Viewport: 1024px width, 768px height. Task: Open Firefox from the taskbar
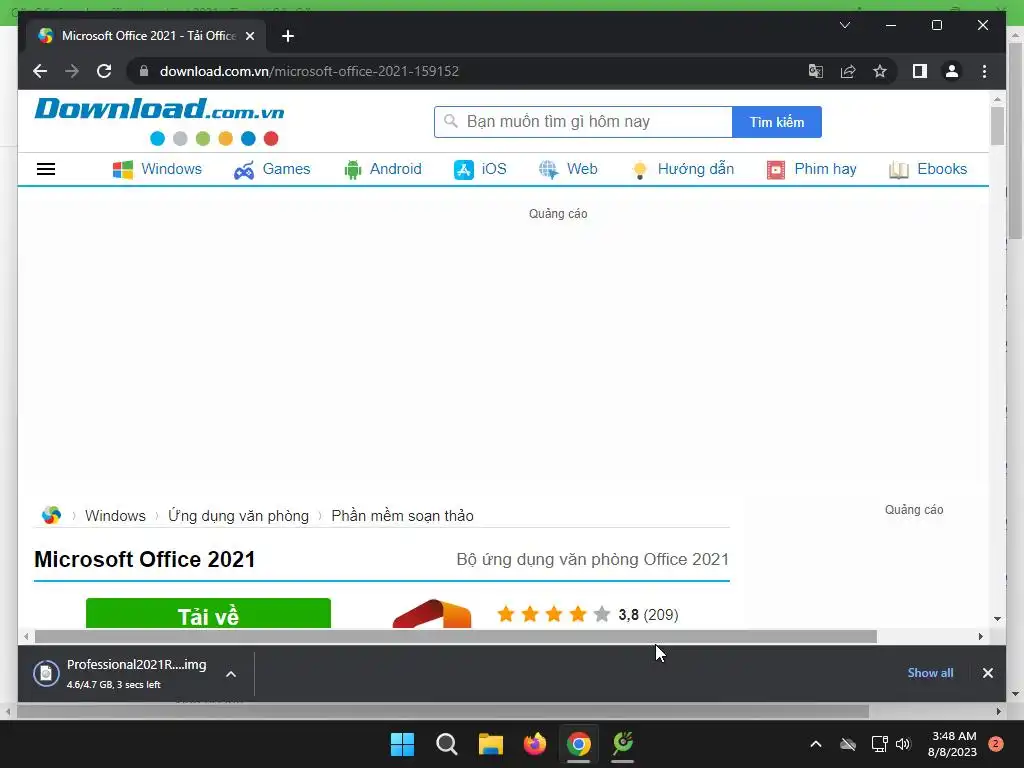click(x=535, y=744)
